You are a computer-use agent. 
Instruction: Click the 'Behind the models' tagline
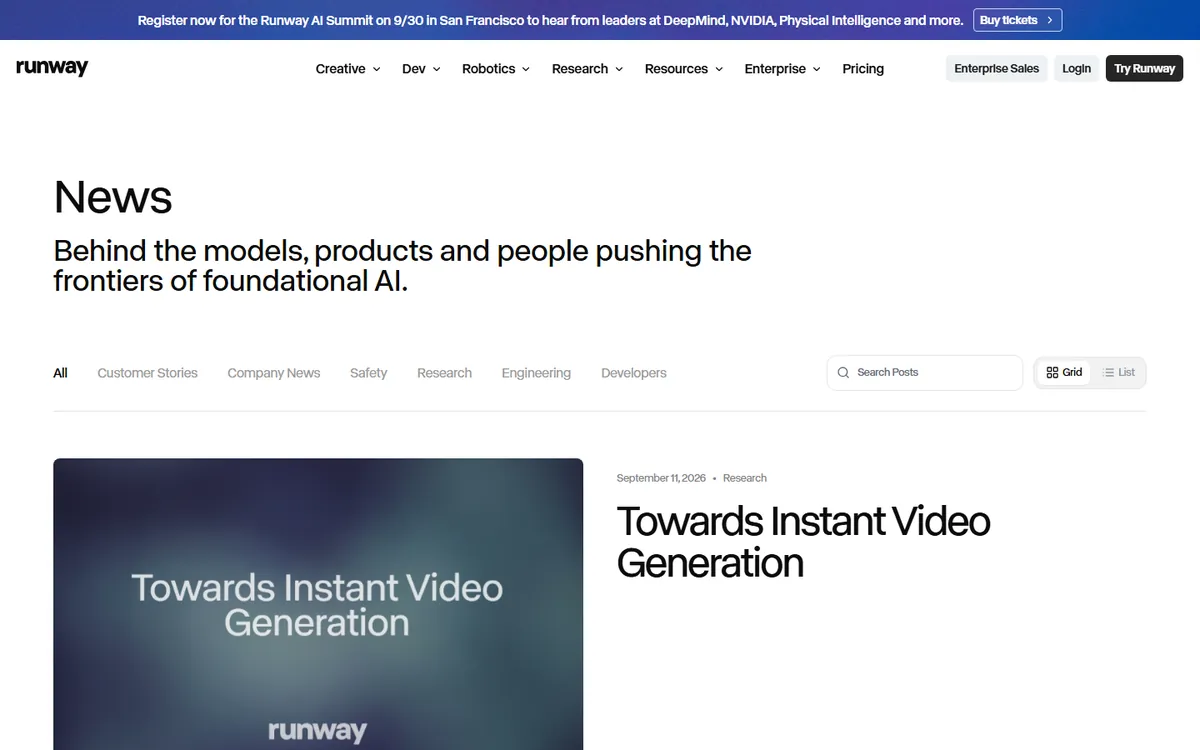(x=402, y=265)
